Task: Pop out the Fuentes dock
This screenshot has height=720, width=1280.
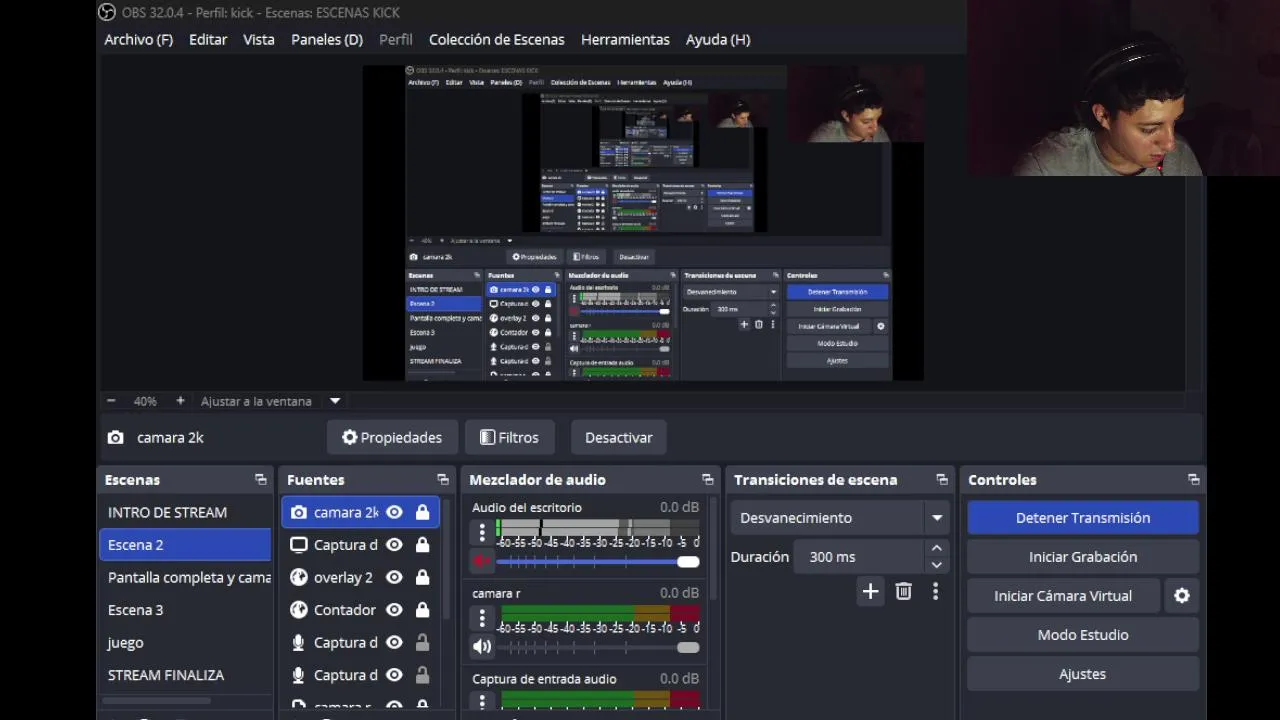Action: pos(443,480)
